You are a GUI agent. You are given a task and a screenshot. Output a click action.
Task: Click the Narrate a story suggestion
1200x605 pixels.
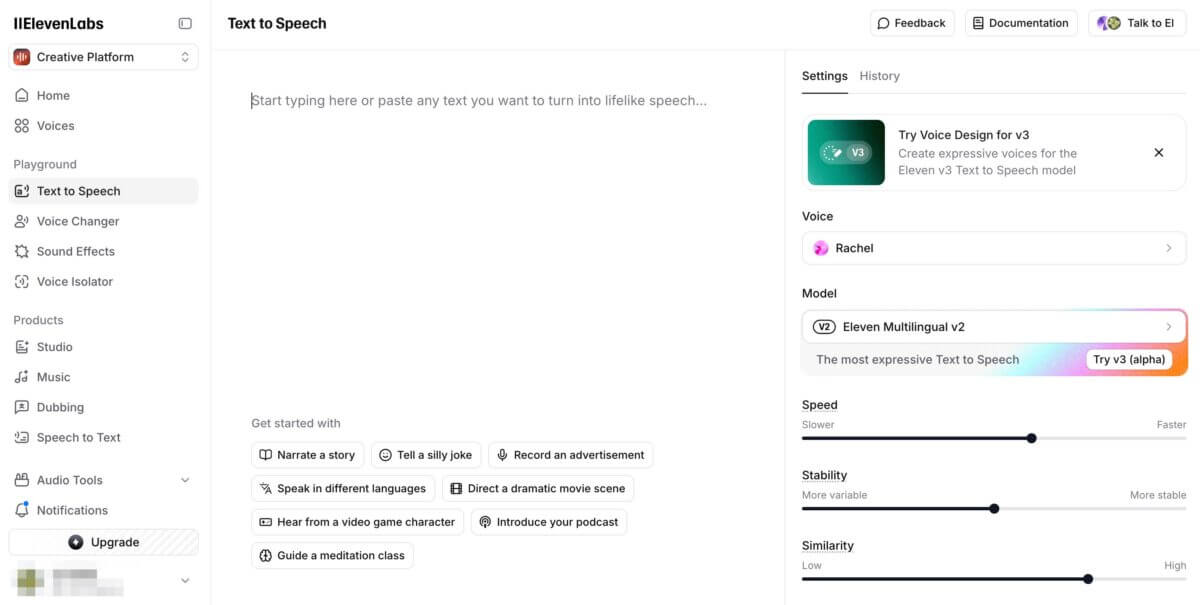[x=308, y=455]
